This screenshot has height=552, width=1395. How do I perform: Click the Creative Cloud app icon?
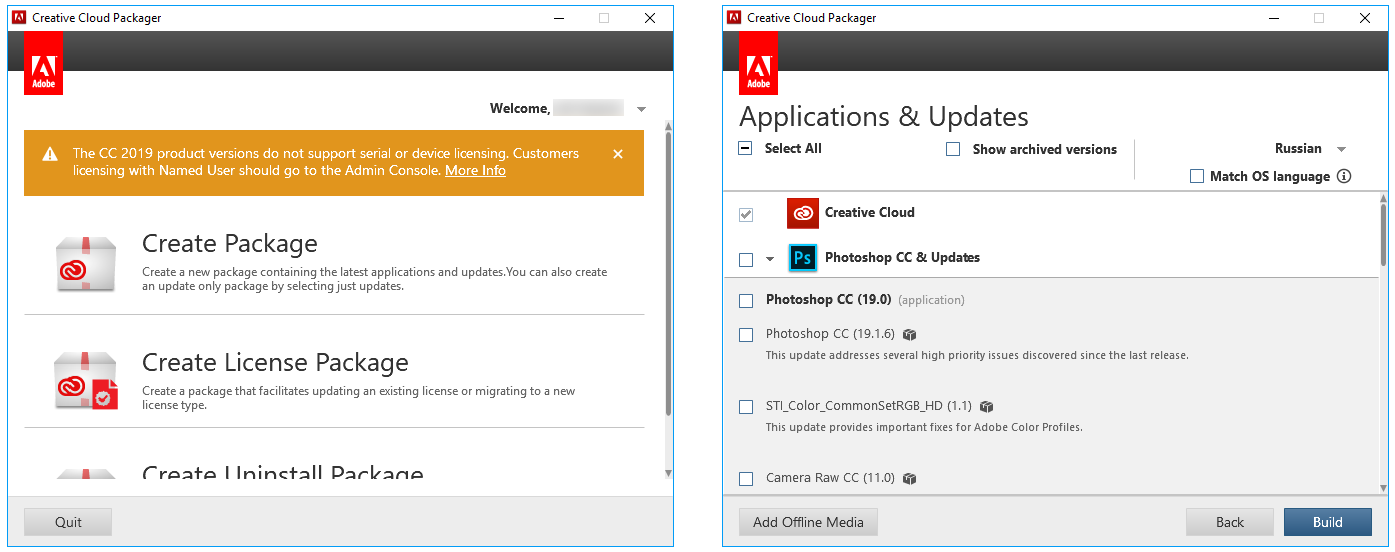pyautogui.click(x=803, y=213)
